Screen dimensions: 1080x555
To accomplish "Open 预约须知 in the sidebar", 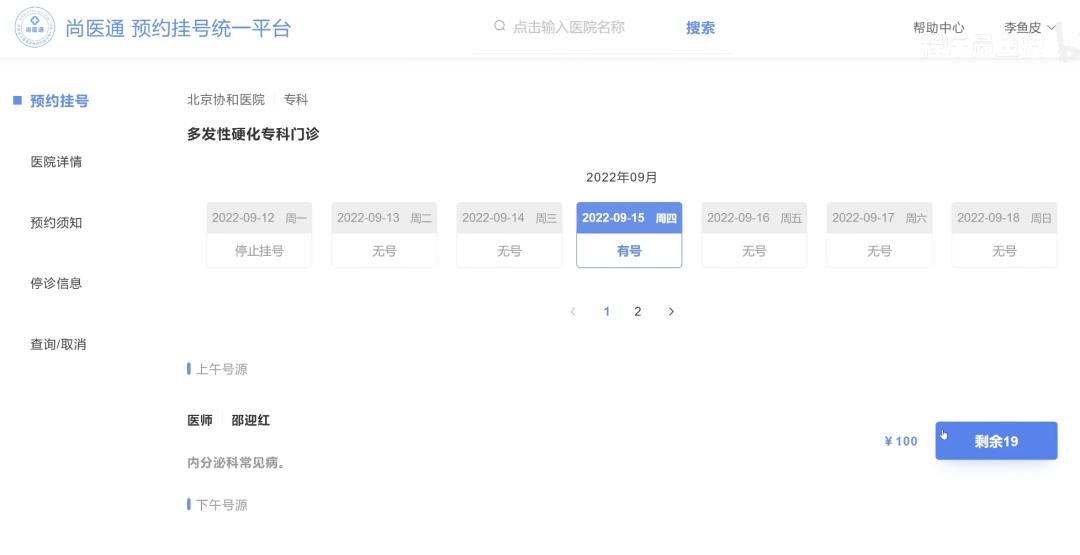I will tap(56, 223).
